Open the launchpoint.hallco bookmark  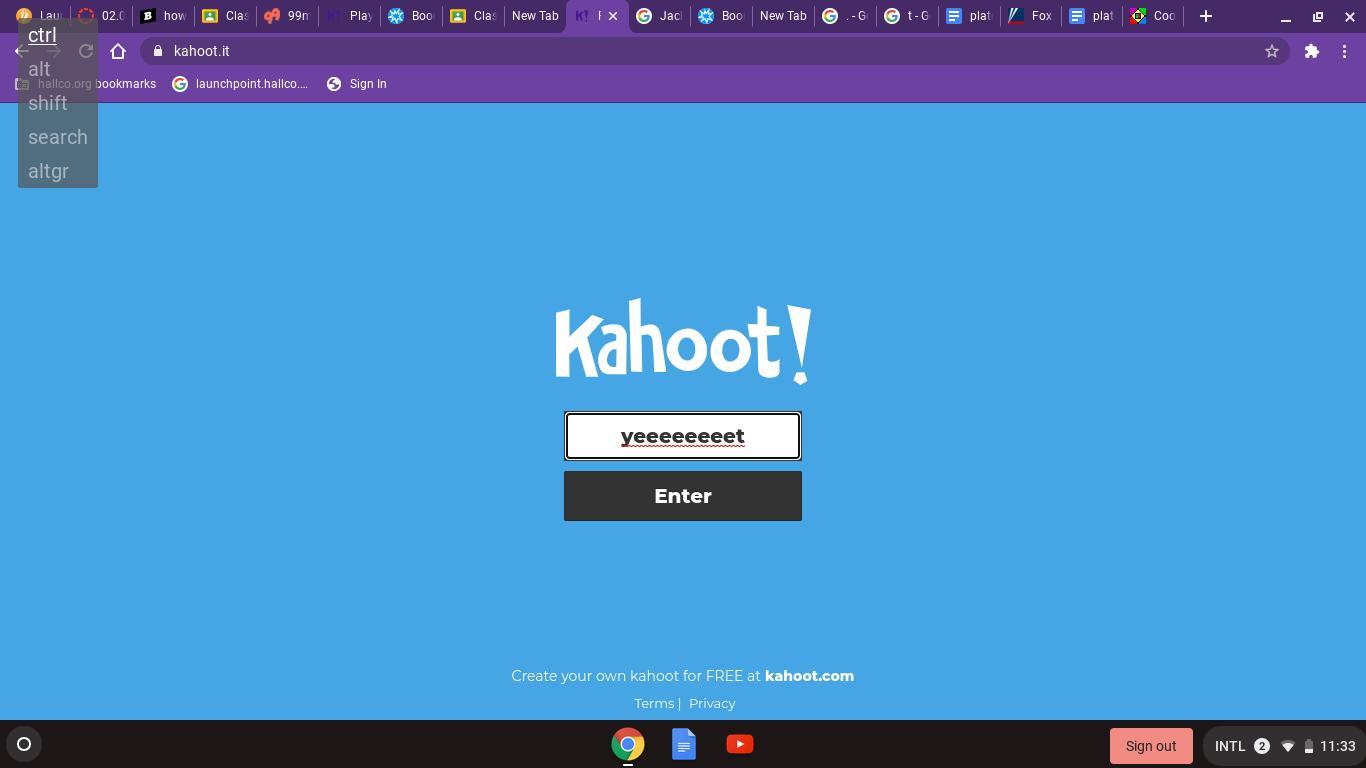[x=240, y=84]
